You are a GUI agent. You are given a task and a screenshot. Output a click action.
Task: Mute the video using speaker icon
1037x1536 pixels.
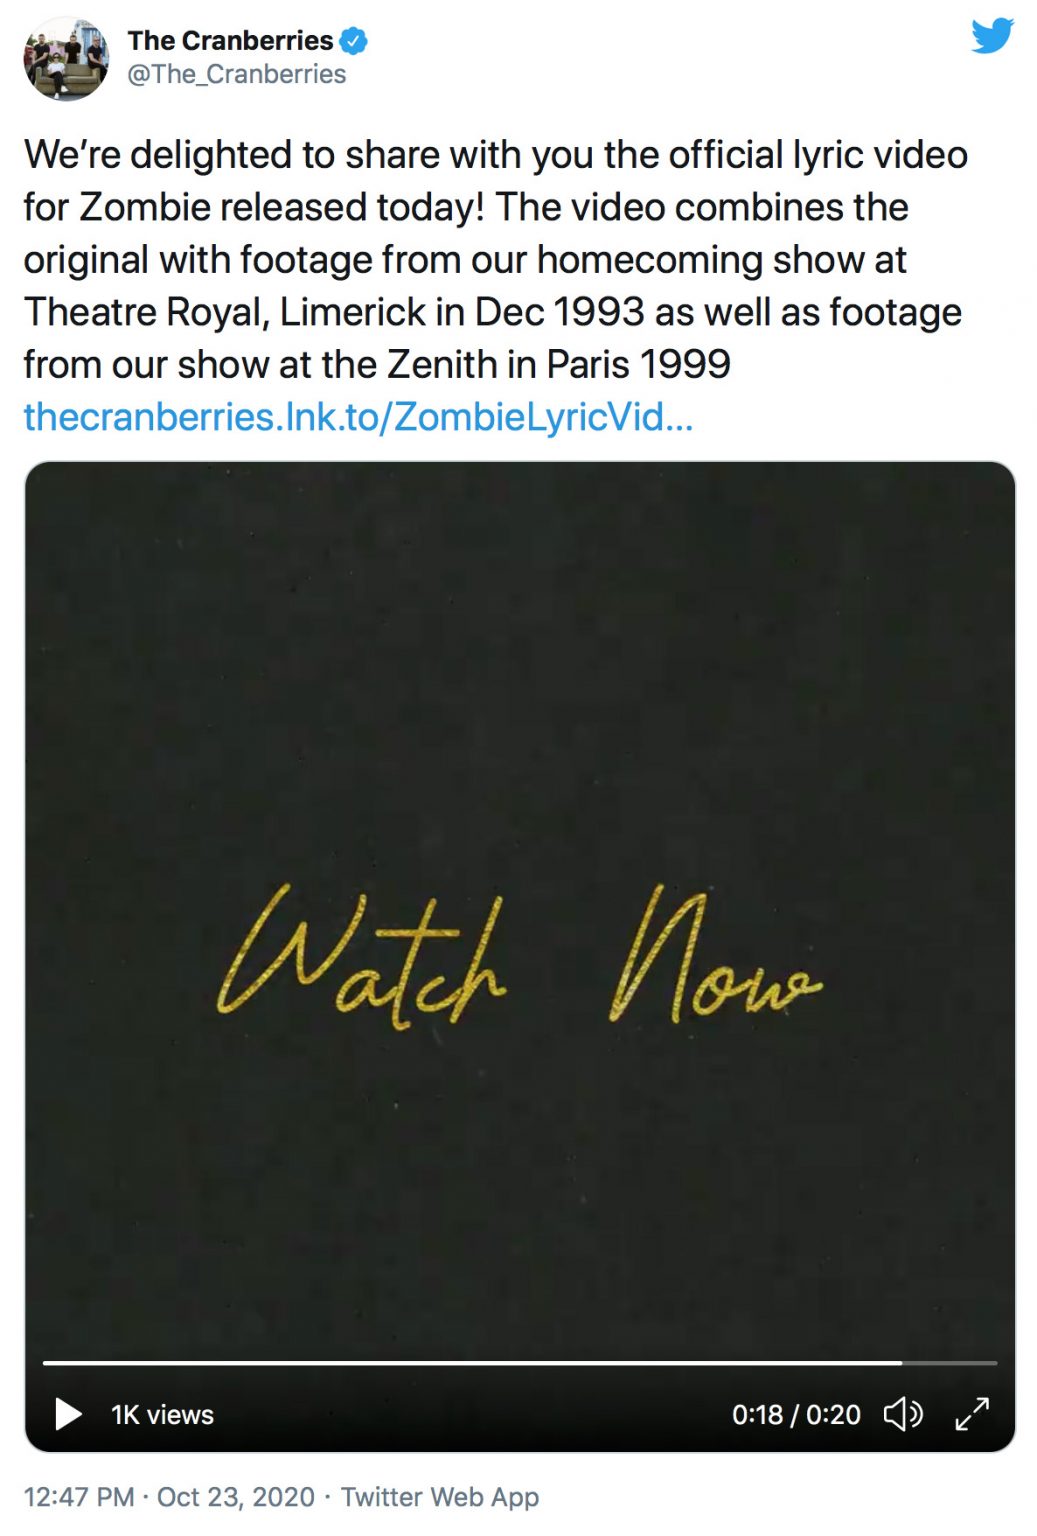(903, 1414)
